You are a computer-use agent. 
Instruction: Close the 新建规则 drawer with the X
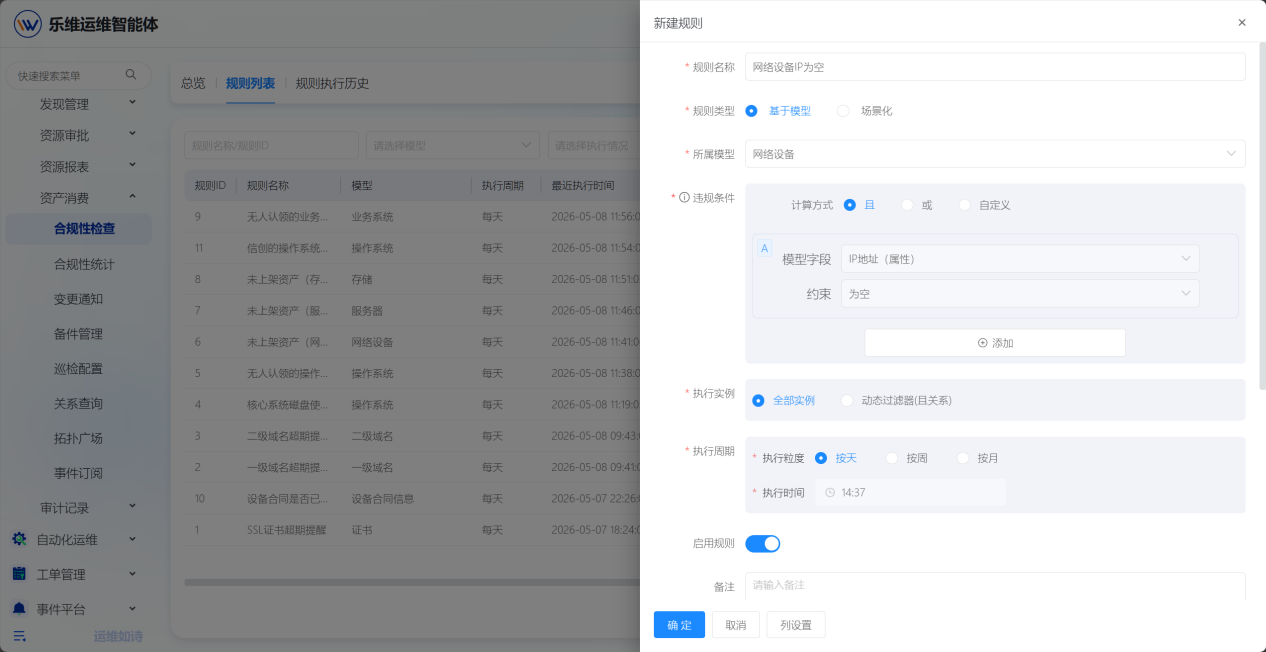pyautogui.click(x=1242, y=22)
